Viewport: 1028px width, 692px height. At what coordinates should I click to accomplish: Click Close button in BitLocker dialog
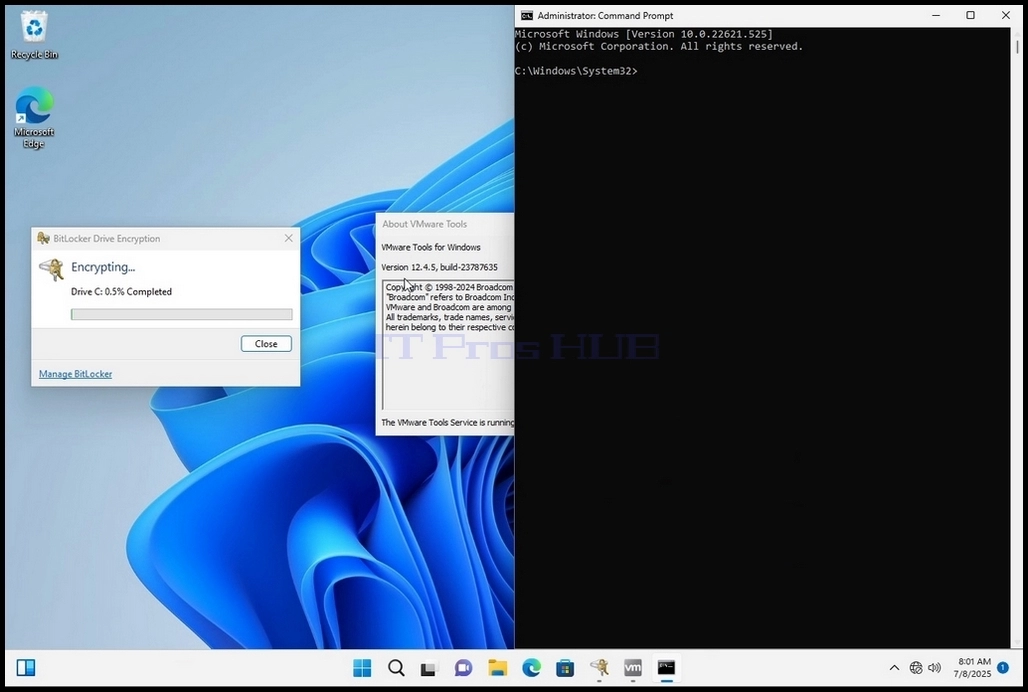[266, 343]
